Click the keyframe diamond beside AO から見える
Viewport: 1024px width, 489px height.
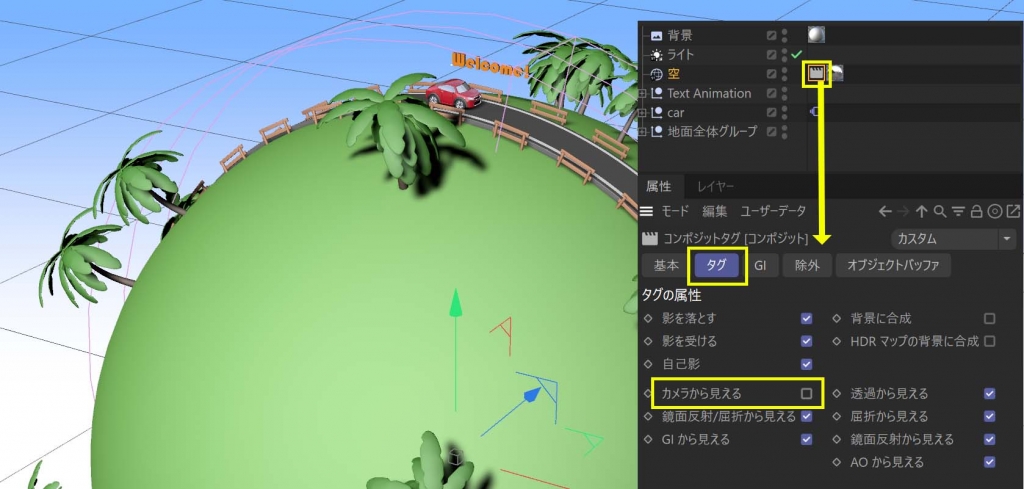click(x=837, y=462)
